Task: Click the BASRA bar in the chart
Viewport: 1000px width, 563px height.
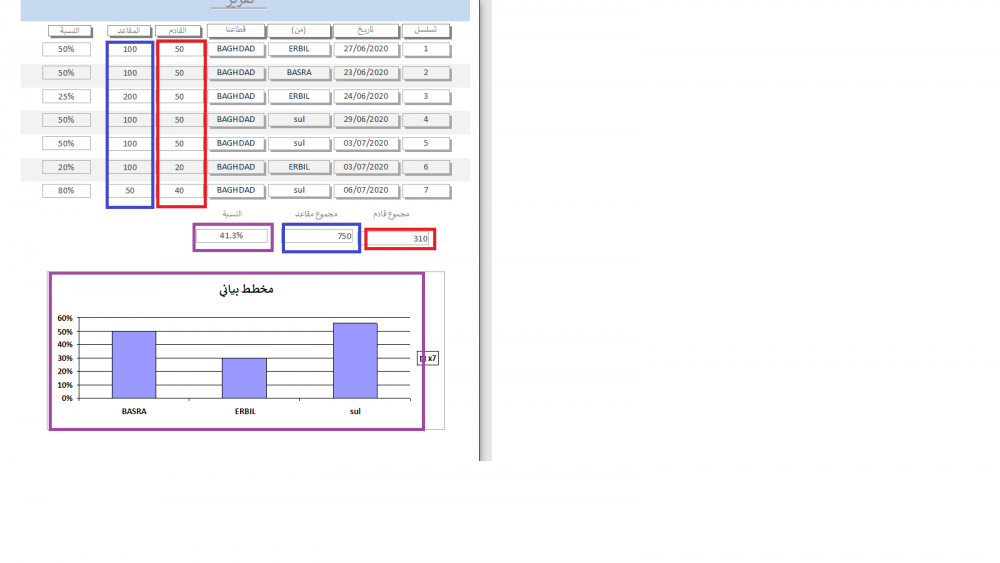Action: [134, 365]
